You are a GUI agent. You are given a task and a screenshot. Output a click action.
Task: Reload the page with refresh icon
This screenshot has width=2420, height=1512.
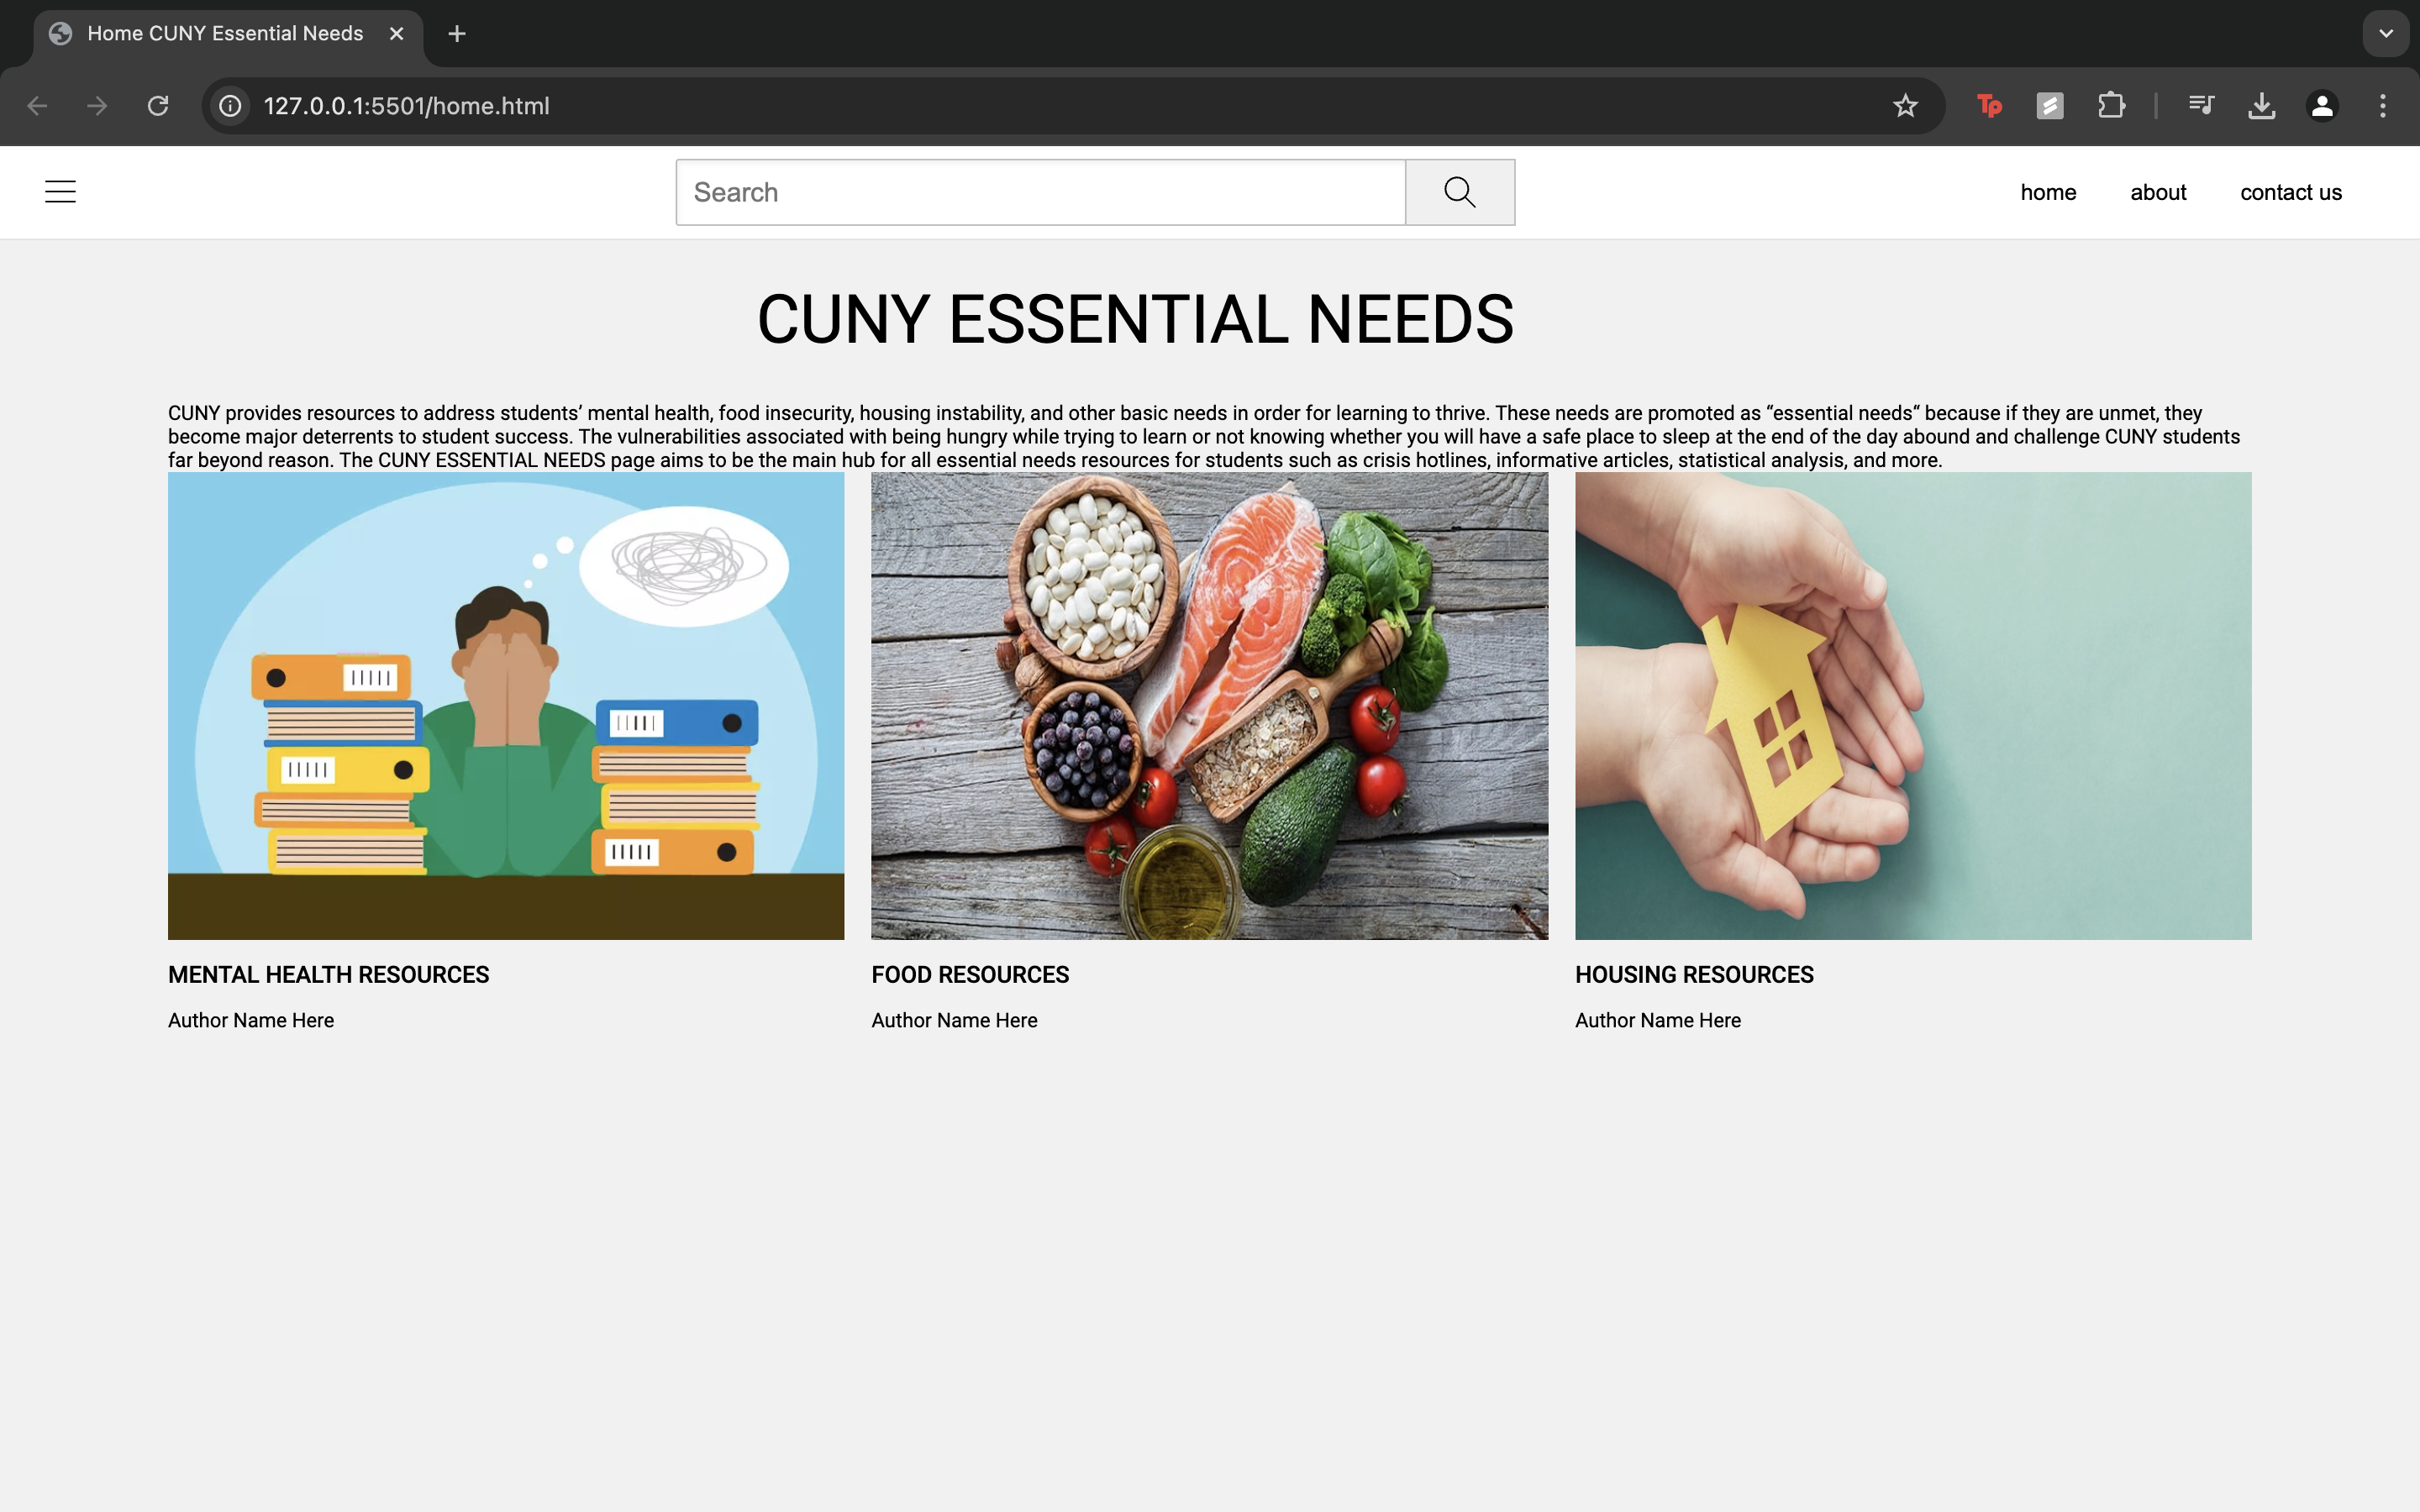click(158, 106)
